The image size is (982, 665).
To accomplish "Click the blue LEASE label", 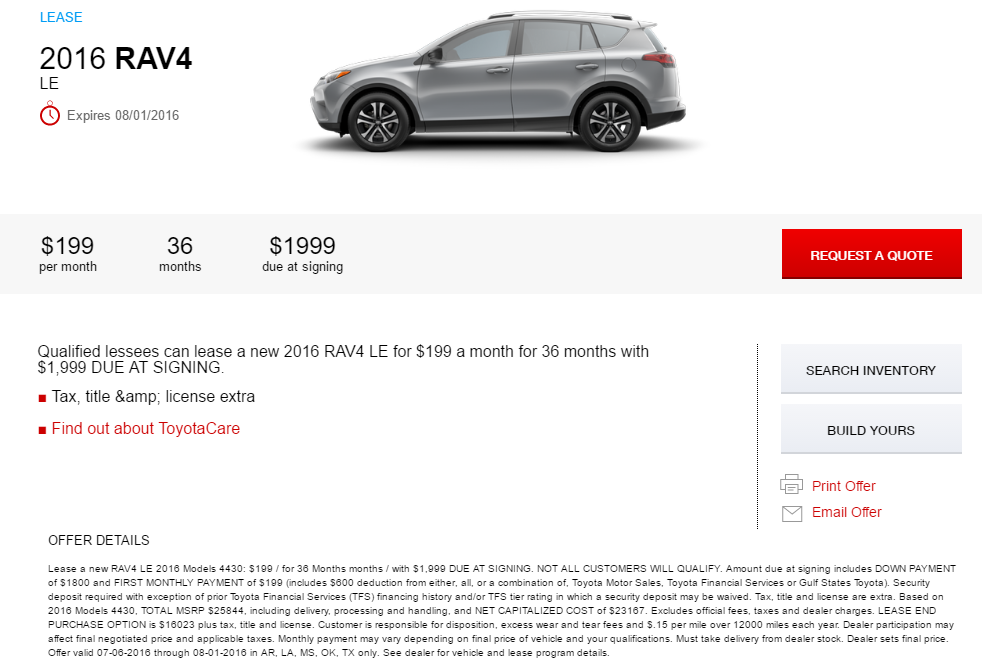I will click(61, 18).
